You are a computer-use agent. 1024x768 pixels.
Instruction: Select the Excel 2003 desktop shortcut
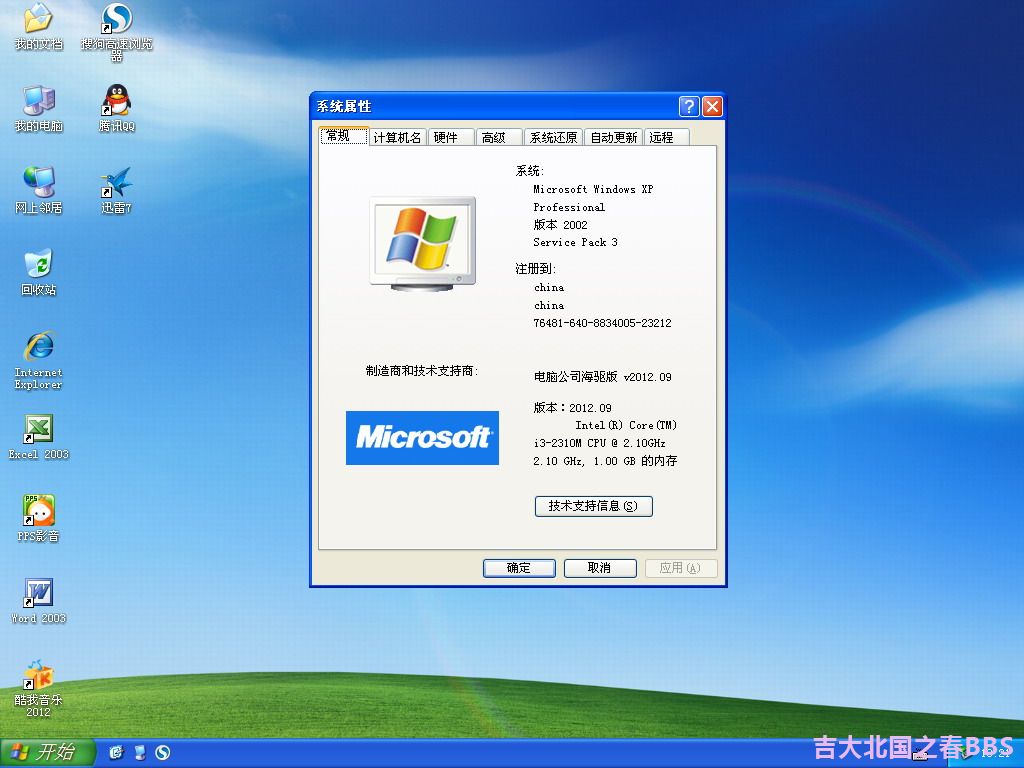click(x=39, y=436)
